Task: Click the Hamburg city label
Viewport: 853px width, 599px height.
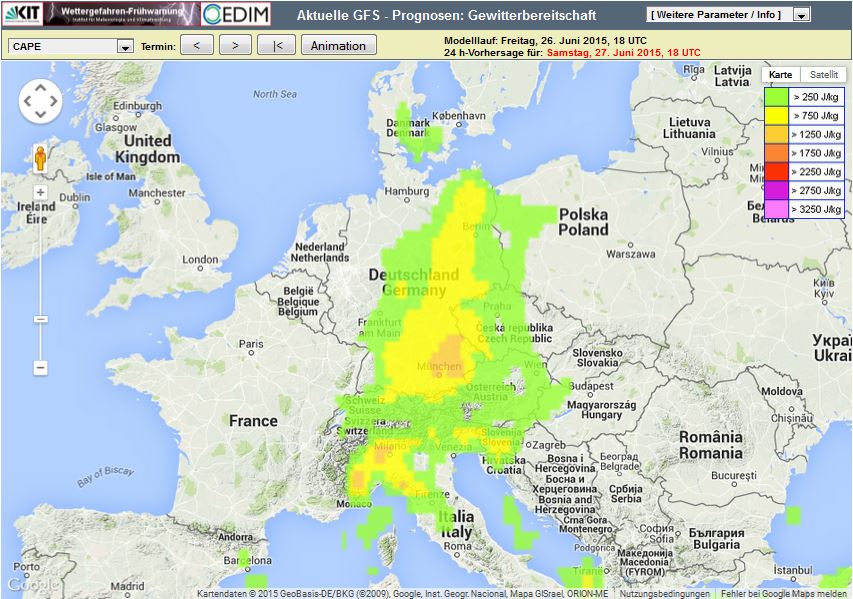Action: (x=407, y=191)
